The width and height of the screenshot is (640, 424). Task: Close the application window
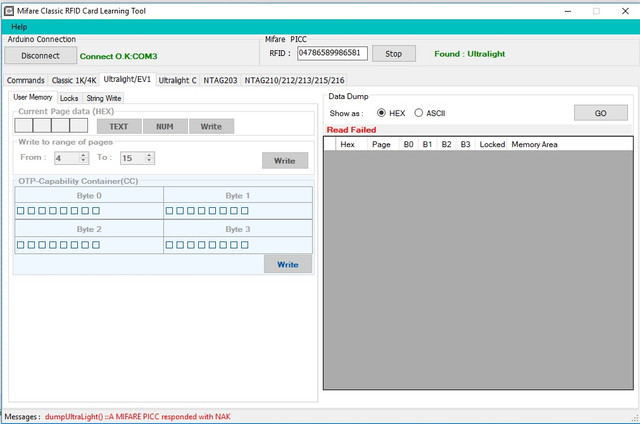(625, 11)
